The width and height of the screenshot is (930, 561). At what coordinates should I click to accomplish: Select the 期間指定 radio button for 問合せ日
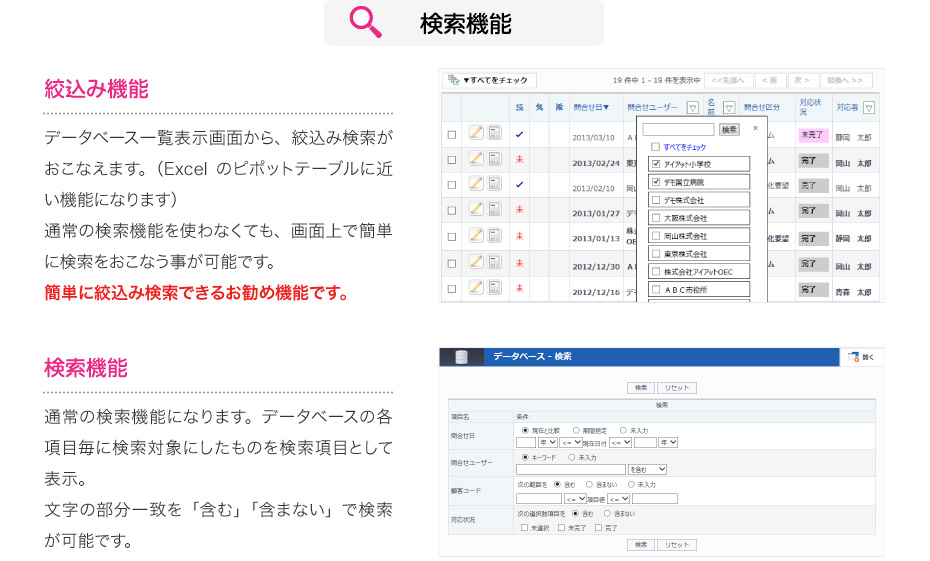tap(577, 430)
